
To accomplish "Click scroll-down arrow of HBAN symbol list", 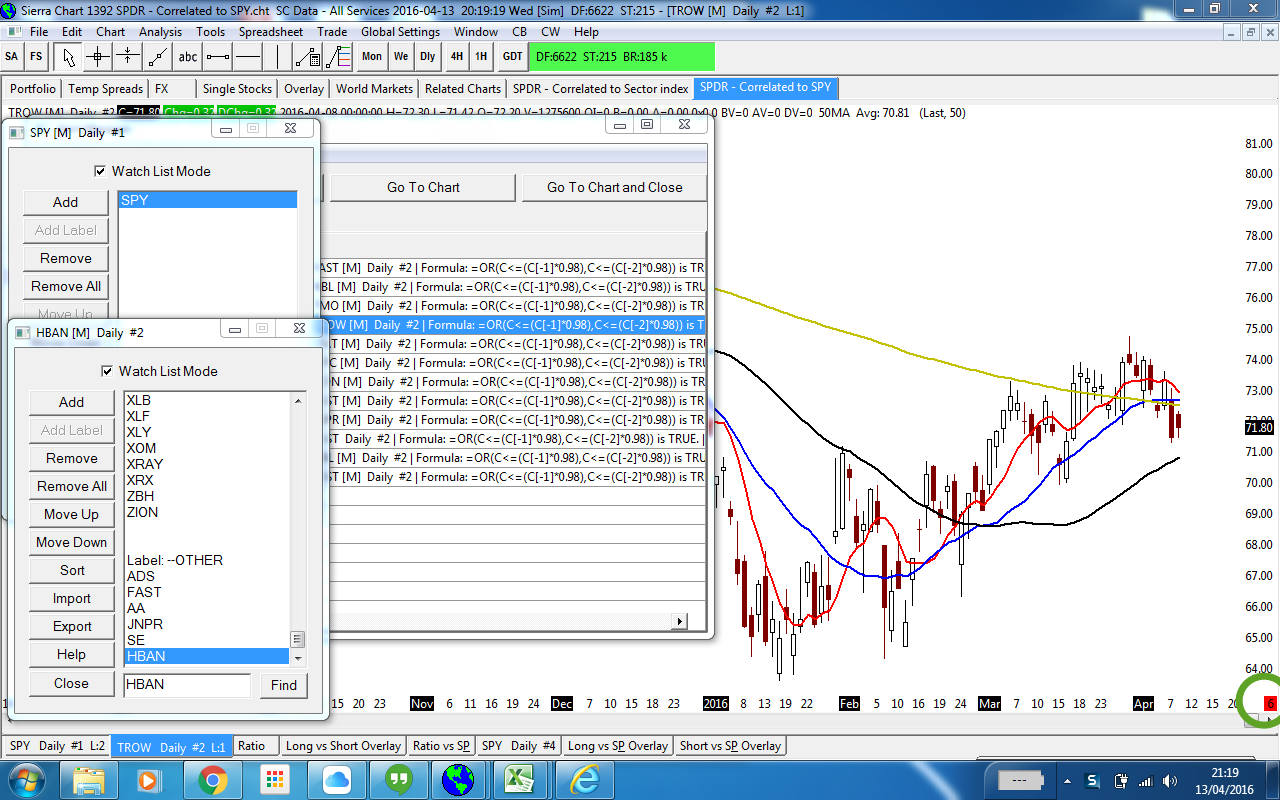I will 298,658.
